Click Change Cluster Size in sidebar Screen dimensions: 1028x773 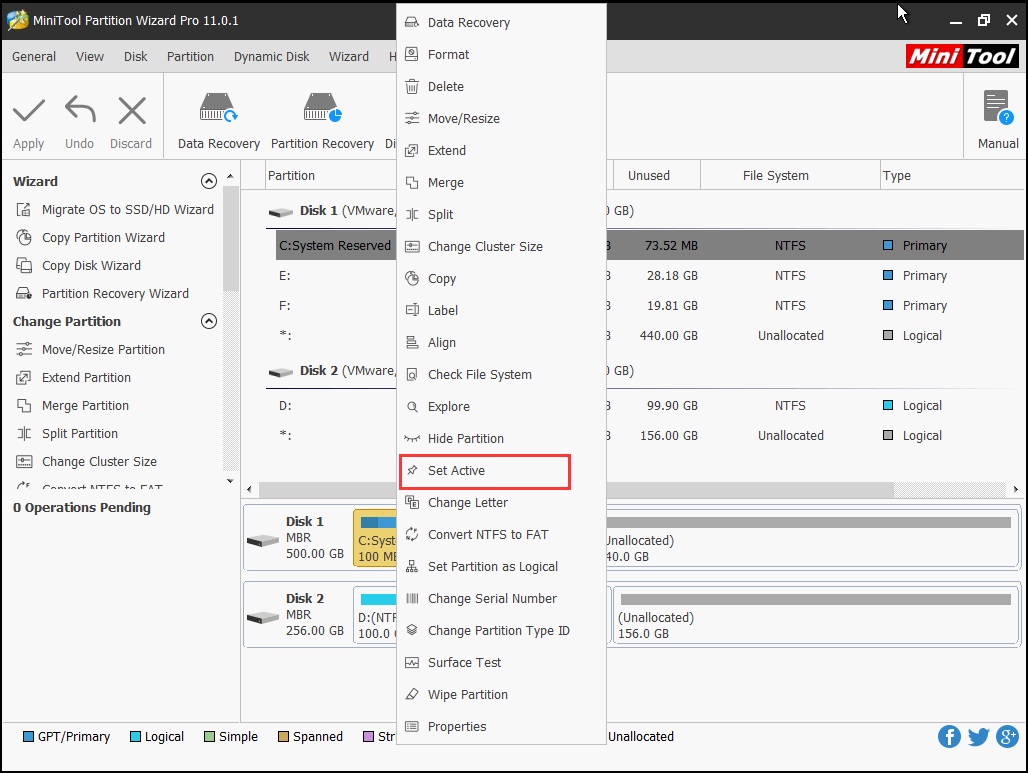click(87, 462)
